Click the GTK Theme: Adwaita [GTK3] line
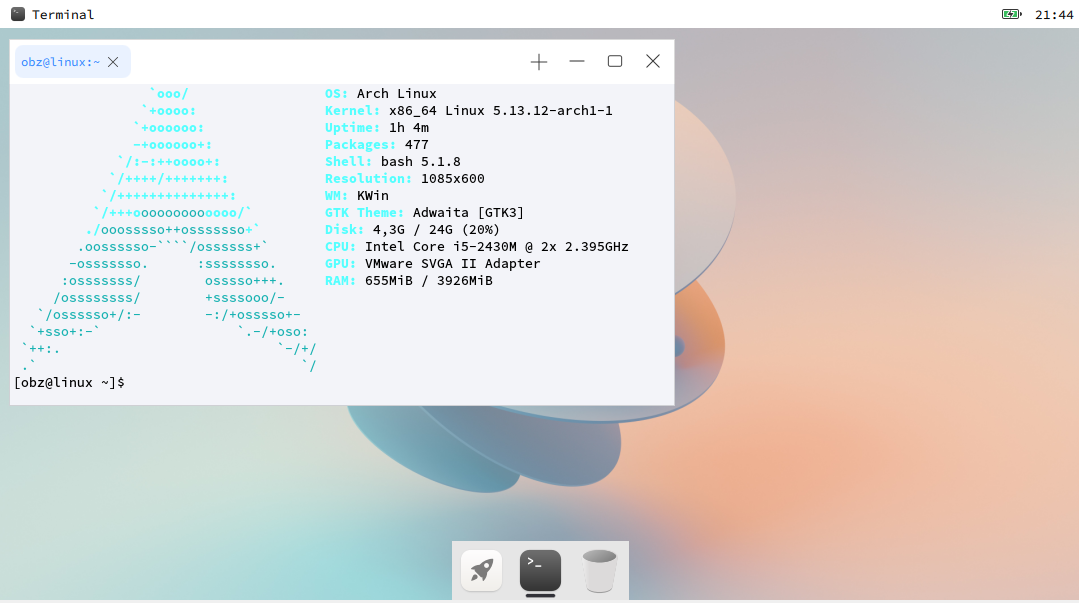The width and height of the screenshot is (1079, 603). 425,213
